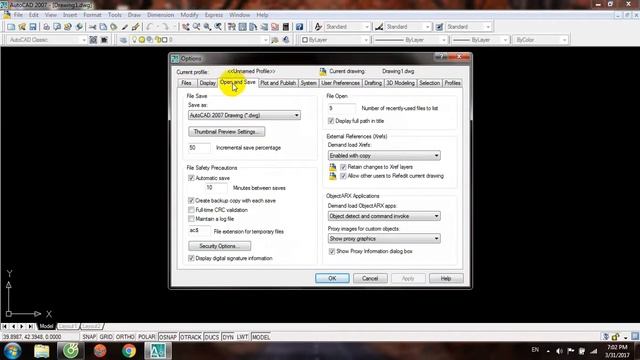The width and height of the screenshot is (640, 360).
Task: Toggle Allow other users to Refedit
Action: tap(343, 176)
